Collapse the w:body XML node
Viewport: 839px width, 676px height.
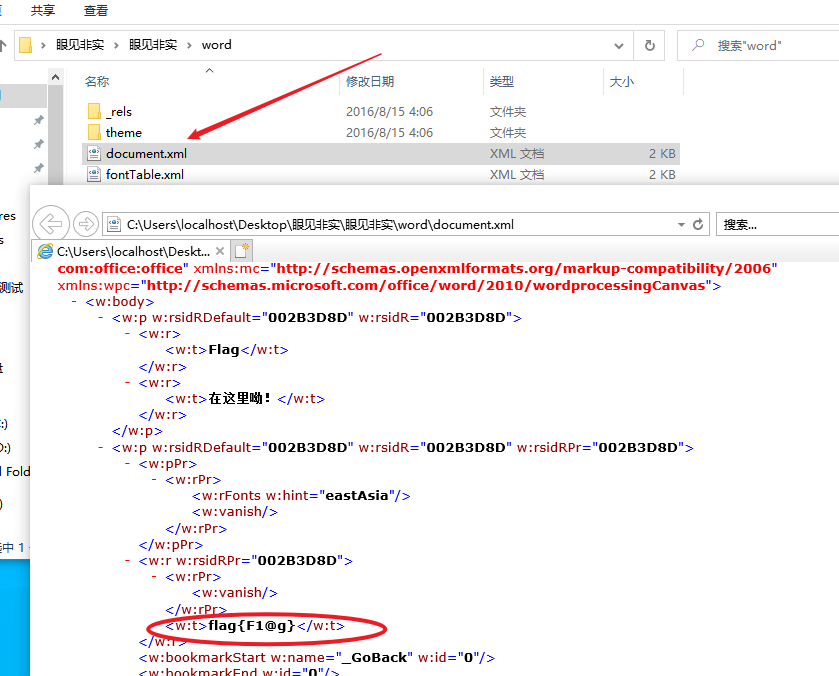(74, 301)
